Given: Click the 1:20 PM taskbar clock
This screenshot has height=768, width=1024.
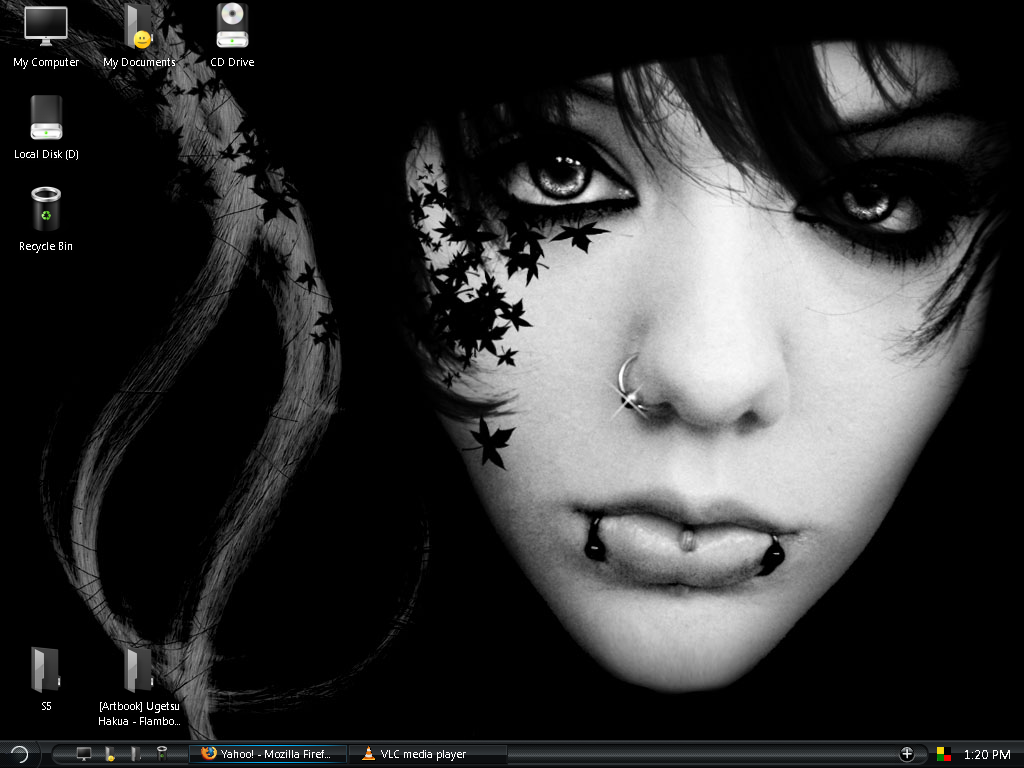Looking at the screenshot, I should (x=987, y=754).
